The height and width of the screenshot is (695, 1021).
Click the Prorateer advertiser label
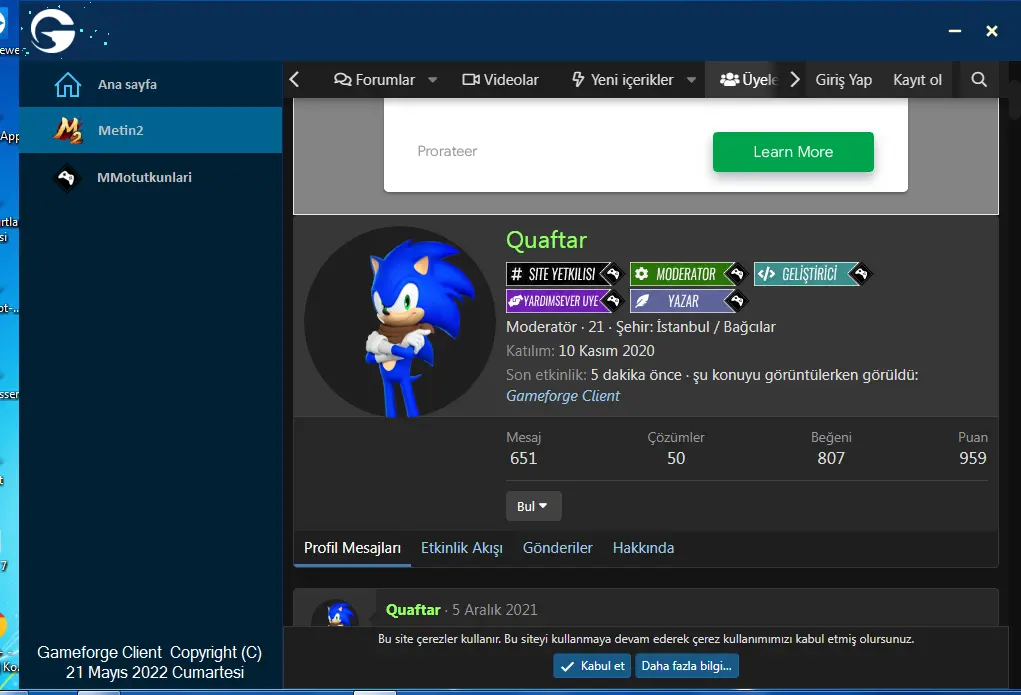447,151
